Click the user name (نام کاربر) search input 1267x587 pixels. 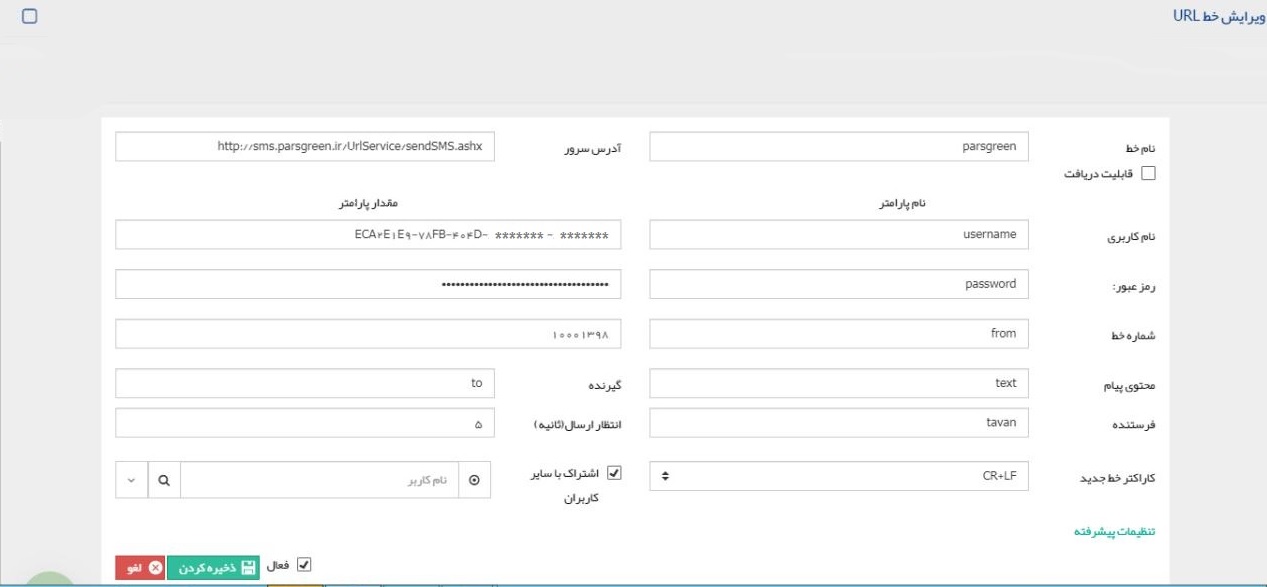[320, 480]
